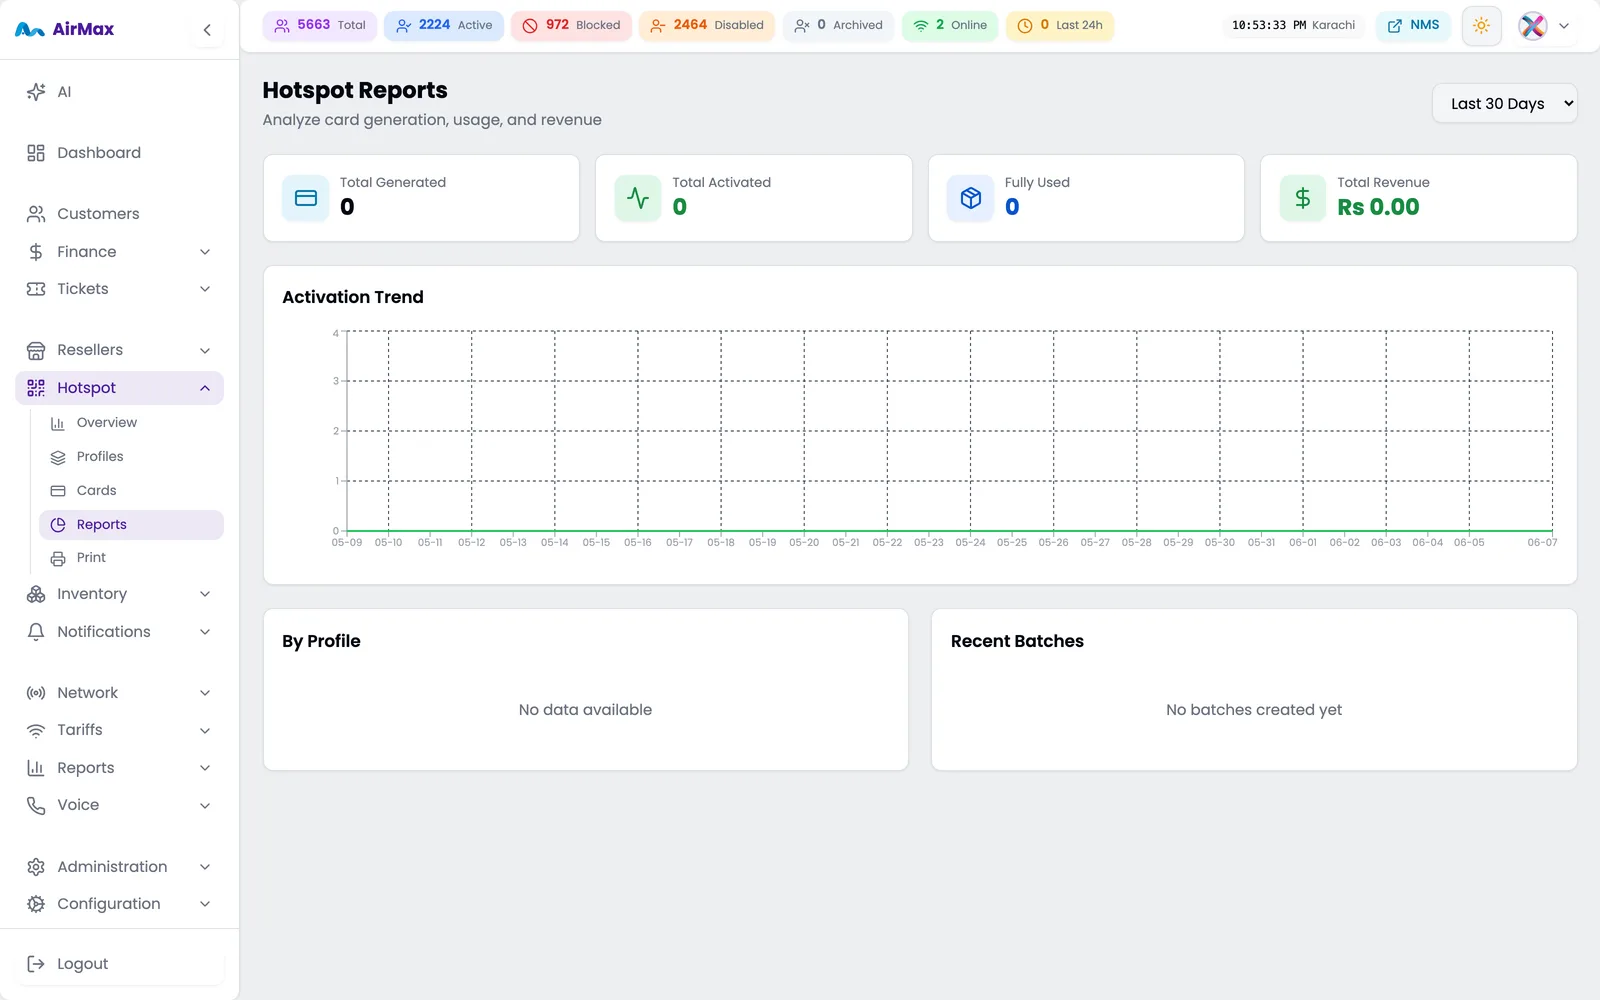Click the Dashboard grid icon
Viewport: 1600px width, 1000px height.
[x=36, y=153]
